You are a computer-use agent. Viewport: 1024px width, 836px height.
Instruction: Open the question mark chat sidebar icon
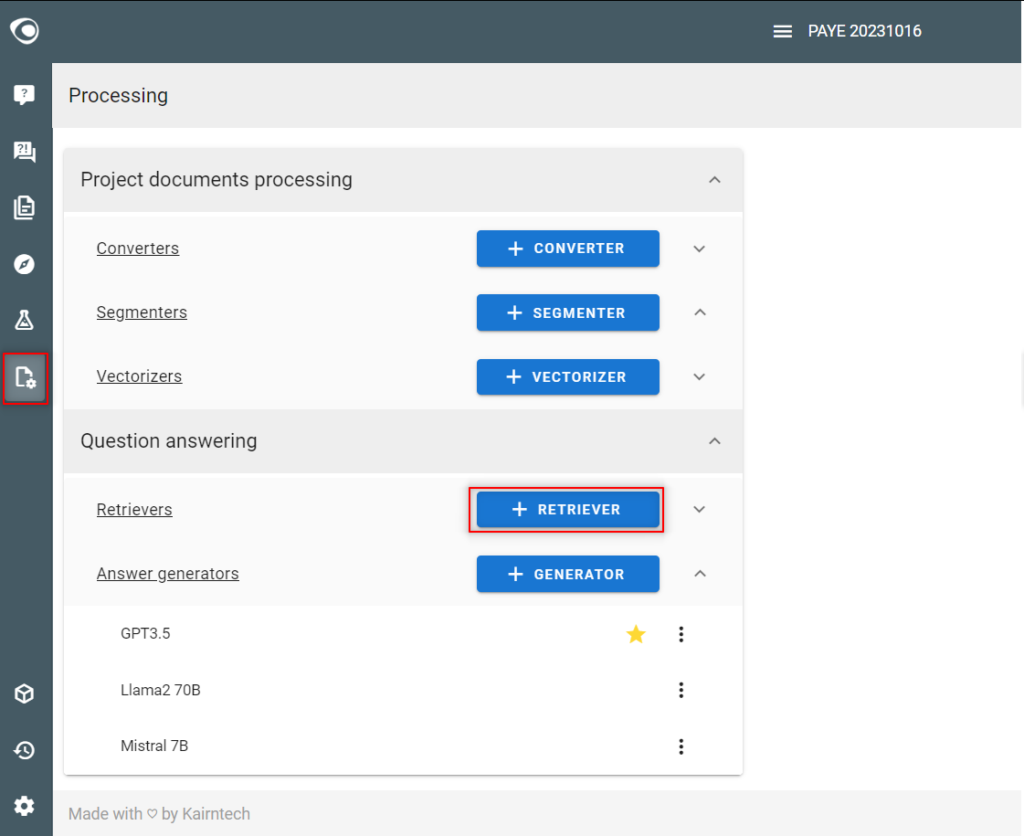pyautogui.click(x=25, y=95)
